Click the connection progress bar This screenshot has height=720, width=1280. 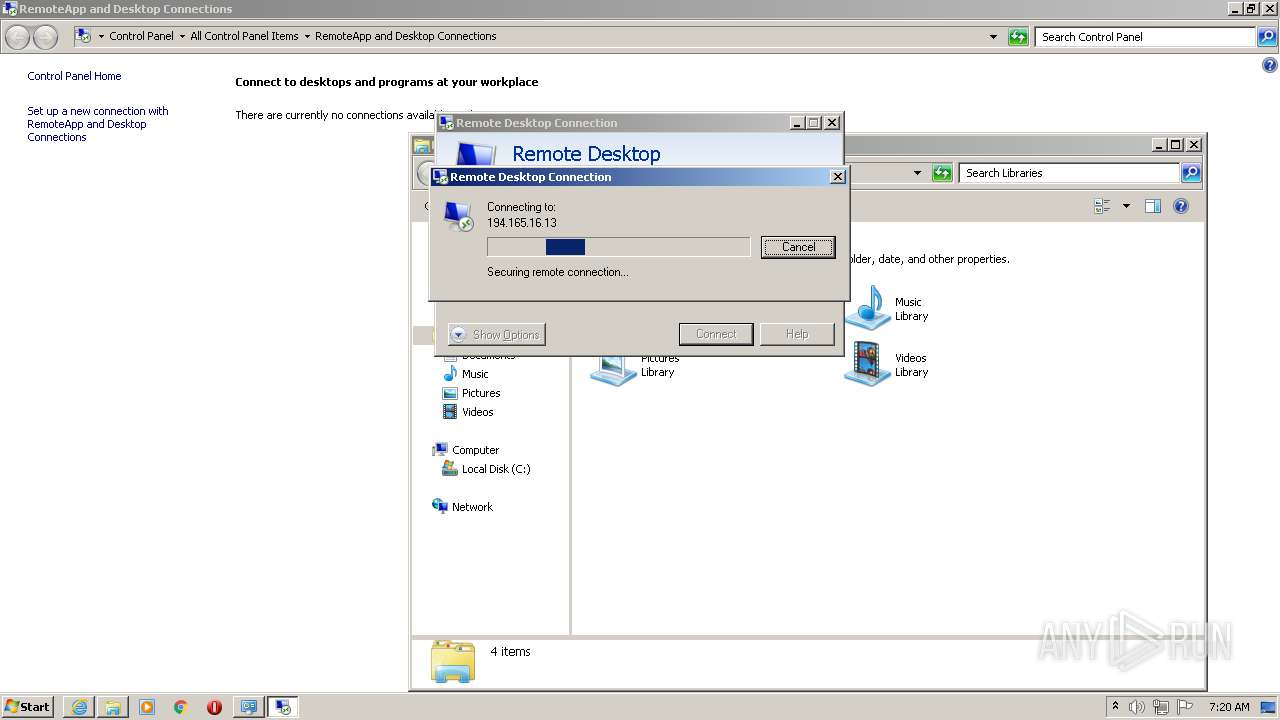pyautogui.click(x=618, y=247)
